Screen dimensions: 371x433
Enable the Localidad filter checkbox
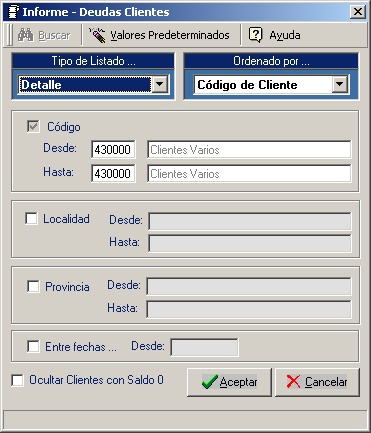pos(31,219)
